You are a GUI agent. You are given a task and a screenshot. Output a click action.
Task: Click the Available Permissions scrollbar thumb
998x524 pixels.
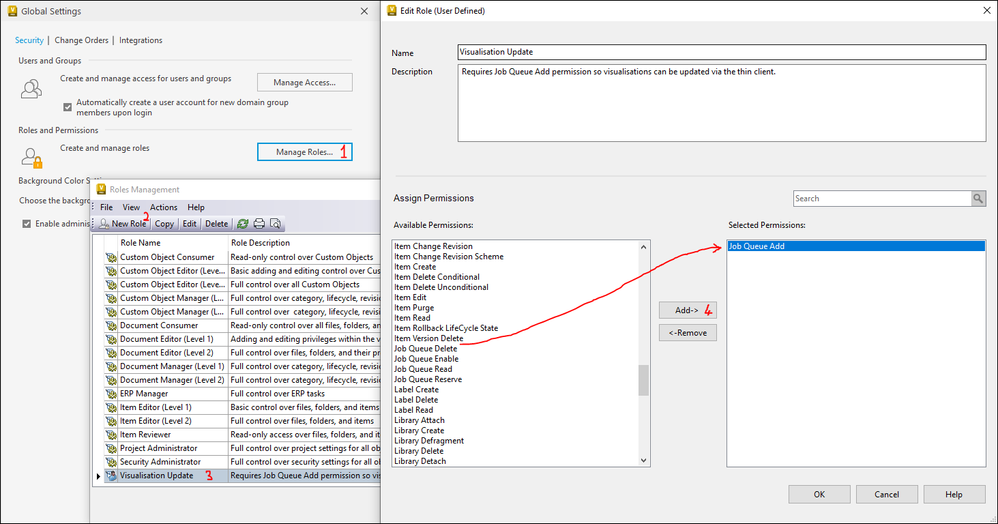coord(643,380)
